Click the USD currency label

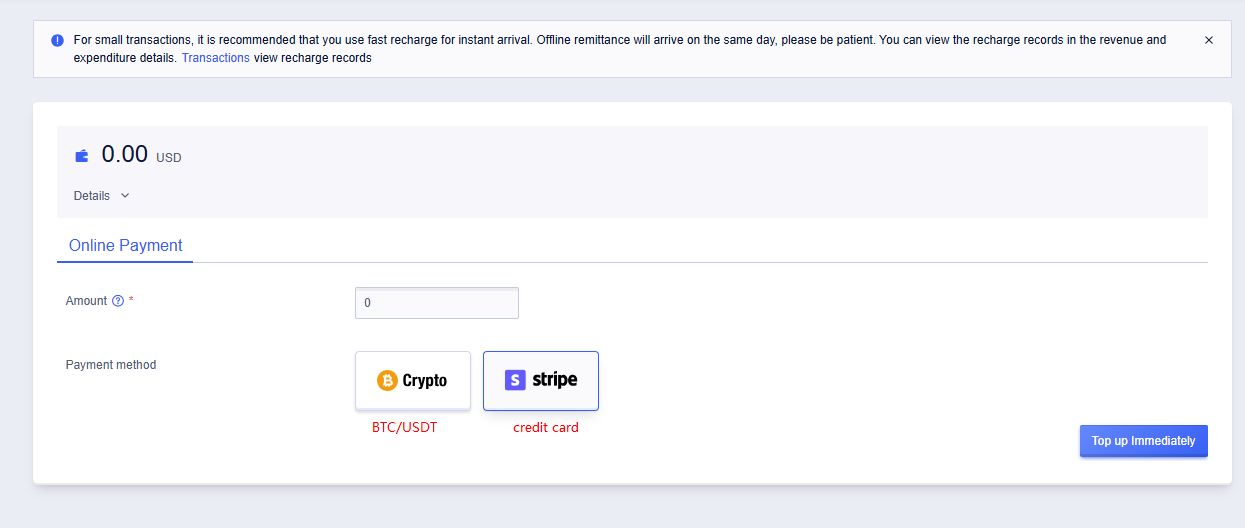point(169,158)
